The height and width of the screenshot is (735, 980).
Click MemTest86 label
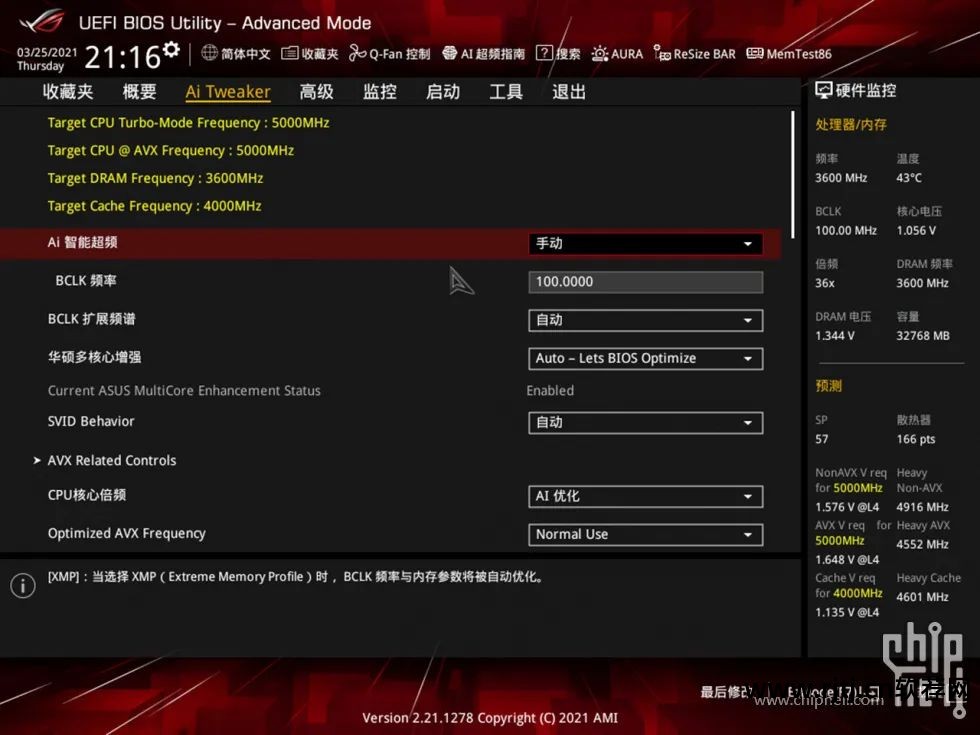(x=799, y=54)
